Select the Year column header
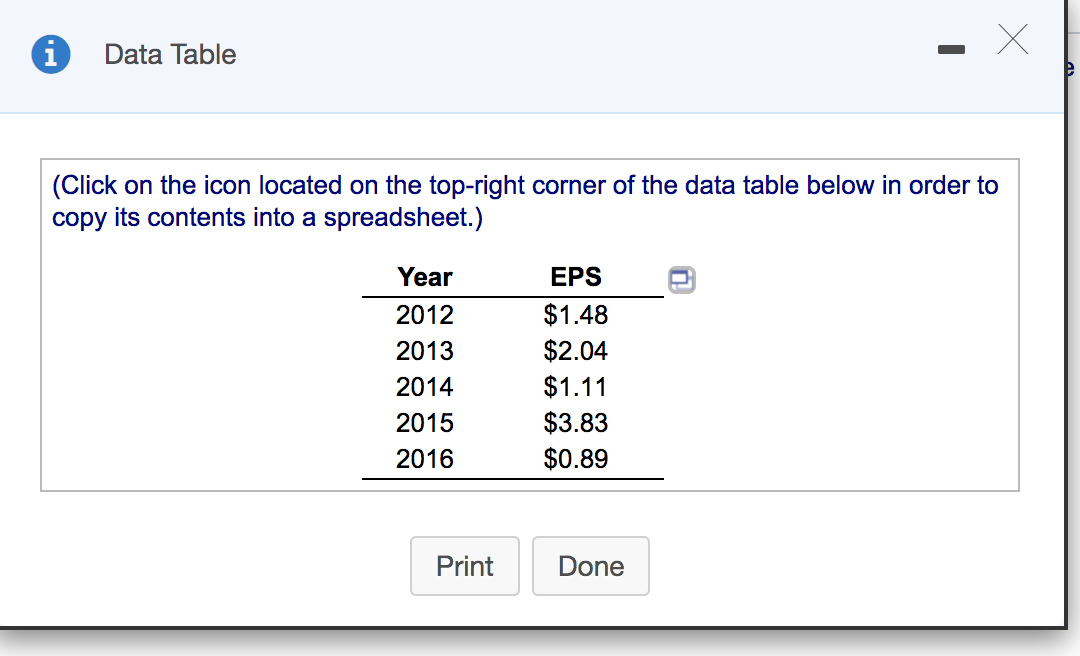This screenshot has height=656, width=1080. coord(425,277)
